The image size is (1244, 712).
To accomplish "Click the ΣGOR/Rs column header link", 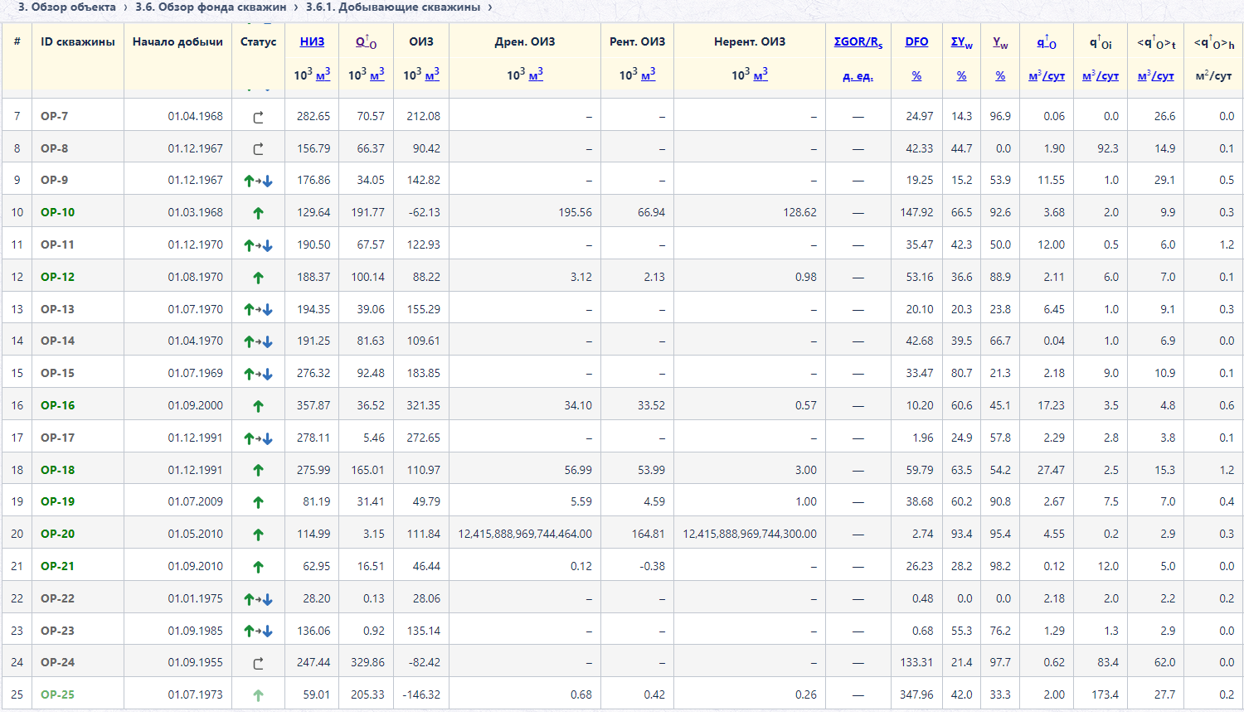I will click(858, 42).
